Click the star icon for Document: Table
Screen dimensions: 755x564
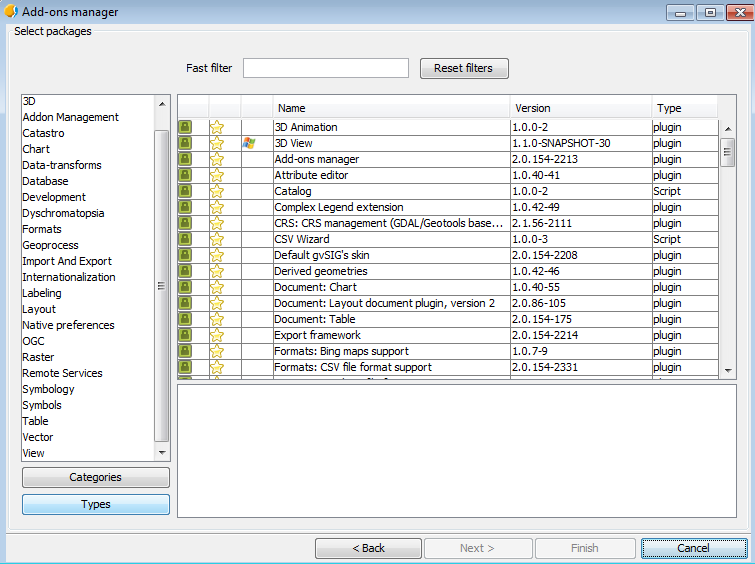pos(217,319)
